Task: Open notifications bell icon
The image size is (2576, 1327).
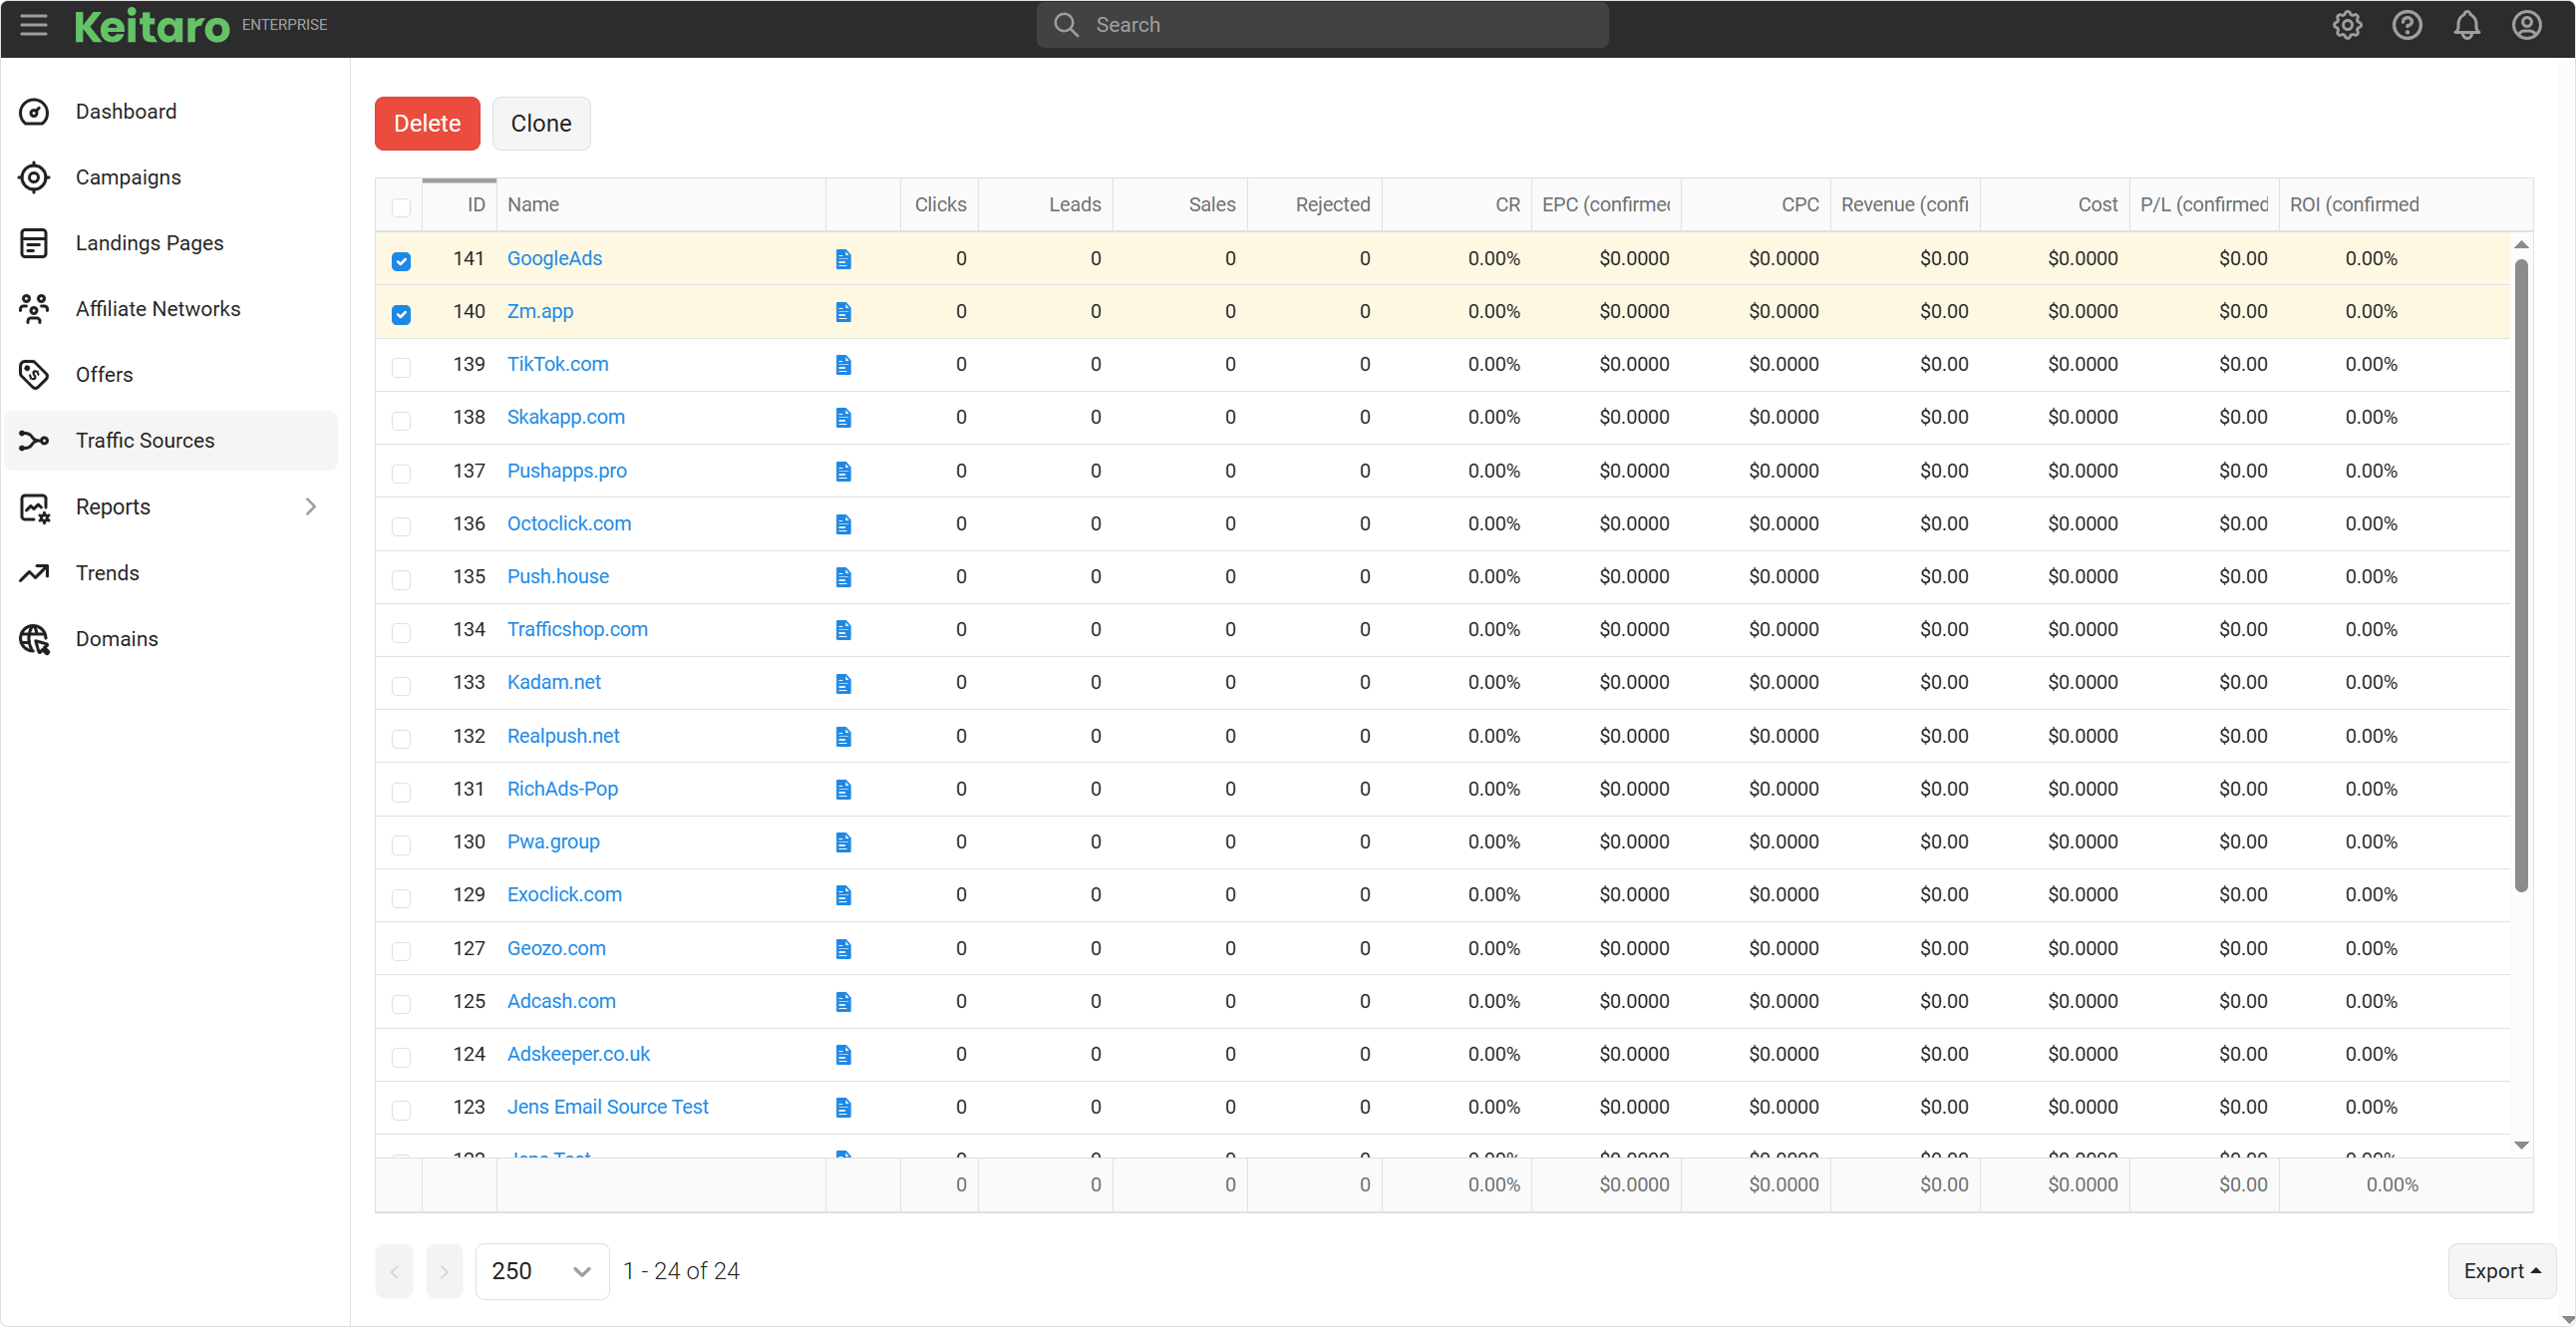Action: coord(2467,25)
